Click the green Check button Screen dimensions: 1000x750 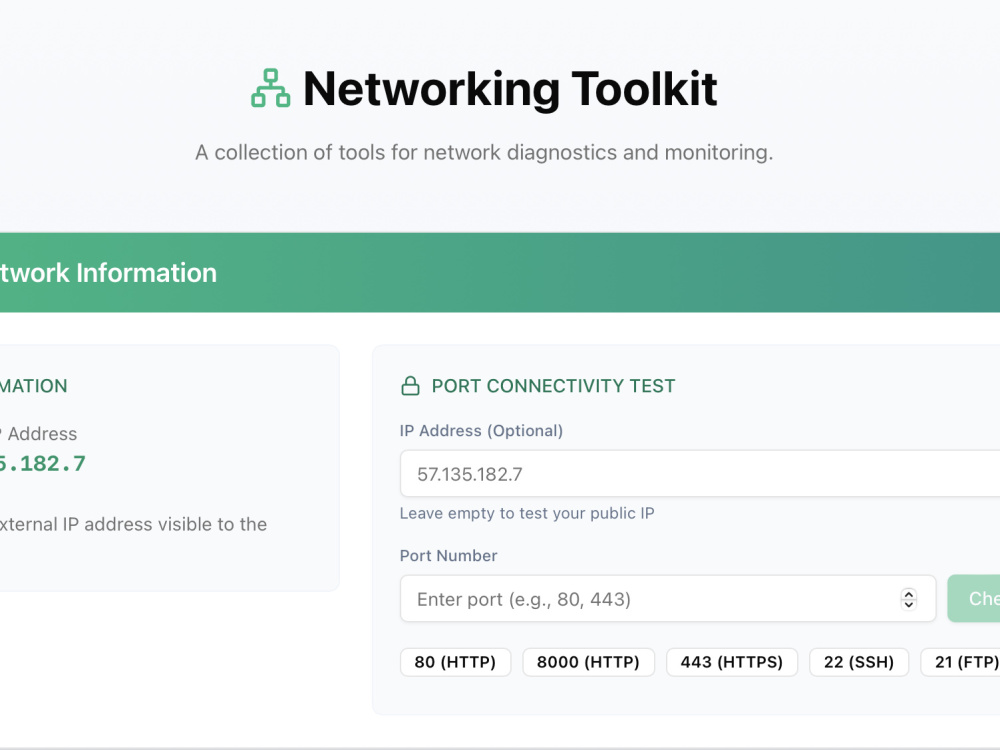coord(974,598)
